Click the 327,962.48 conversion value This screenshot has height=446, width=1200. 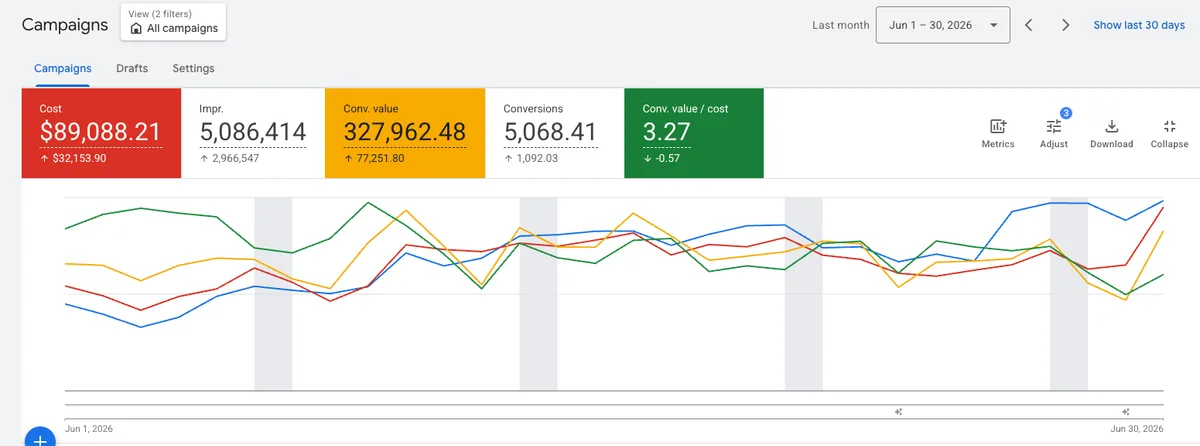coord(405,132)
